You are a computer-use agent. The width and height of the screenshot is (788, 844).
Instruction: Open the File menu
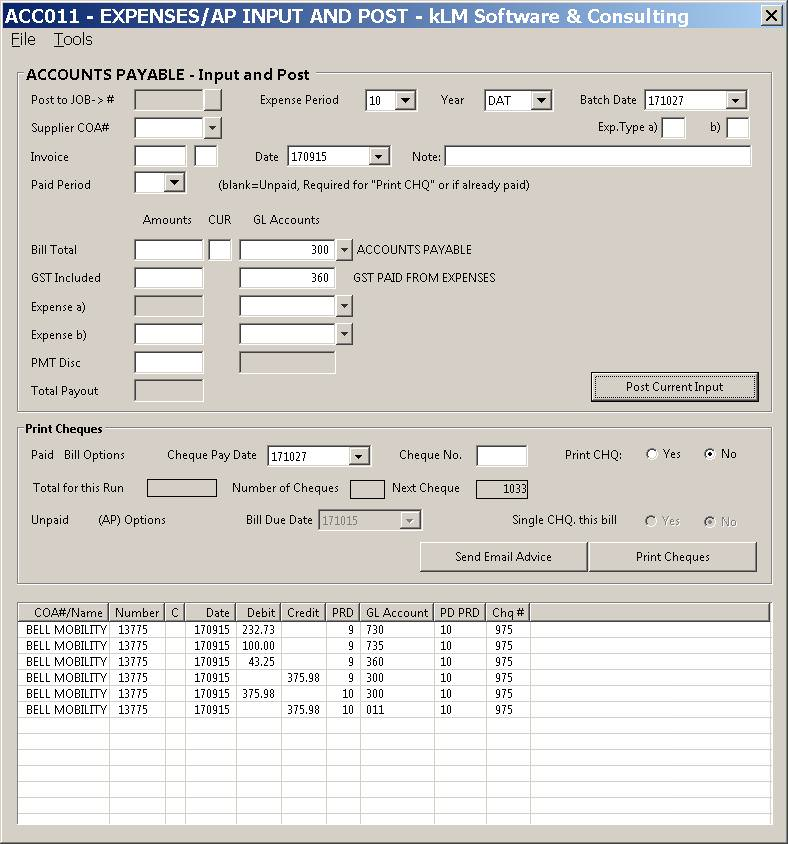click(x=23, y=39)
